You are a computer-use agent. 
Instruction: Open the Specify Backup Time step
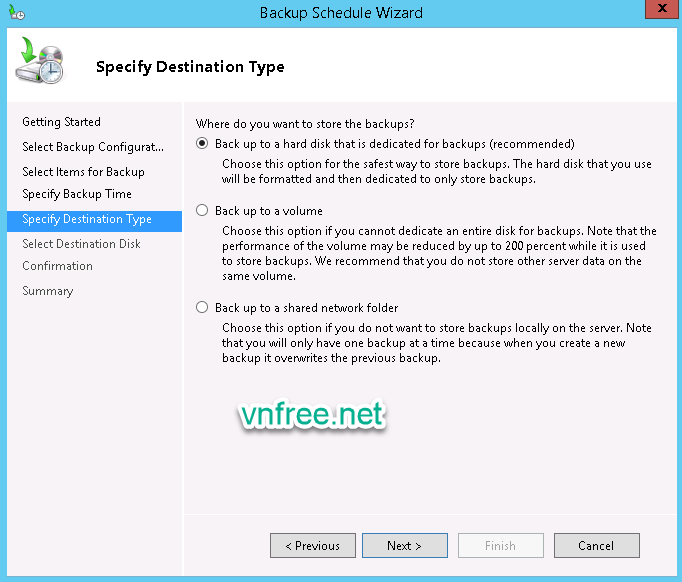77,194
